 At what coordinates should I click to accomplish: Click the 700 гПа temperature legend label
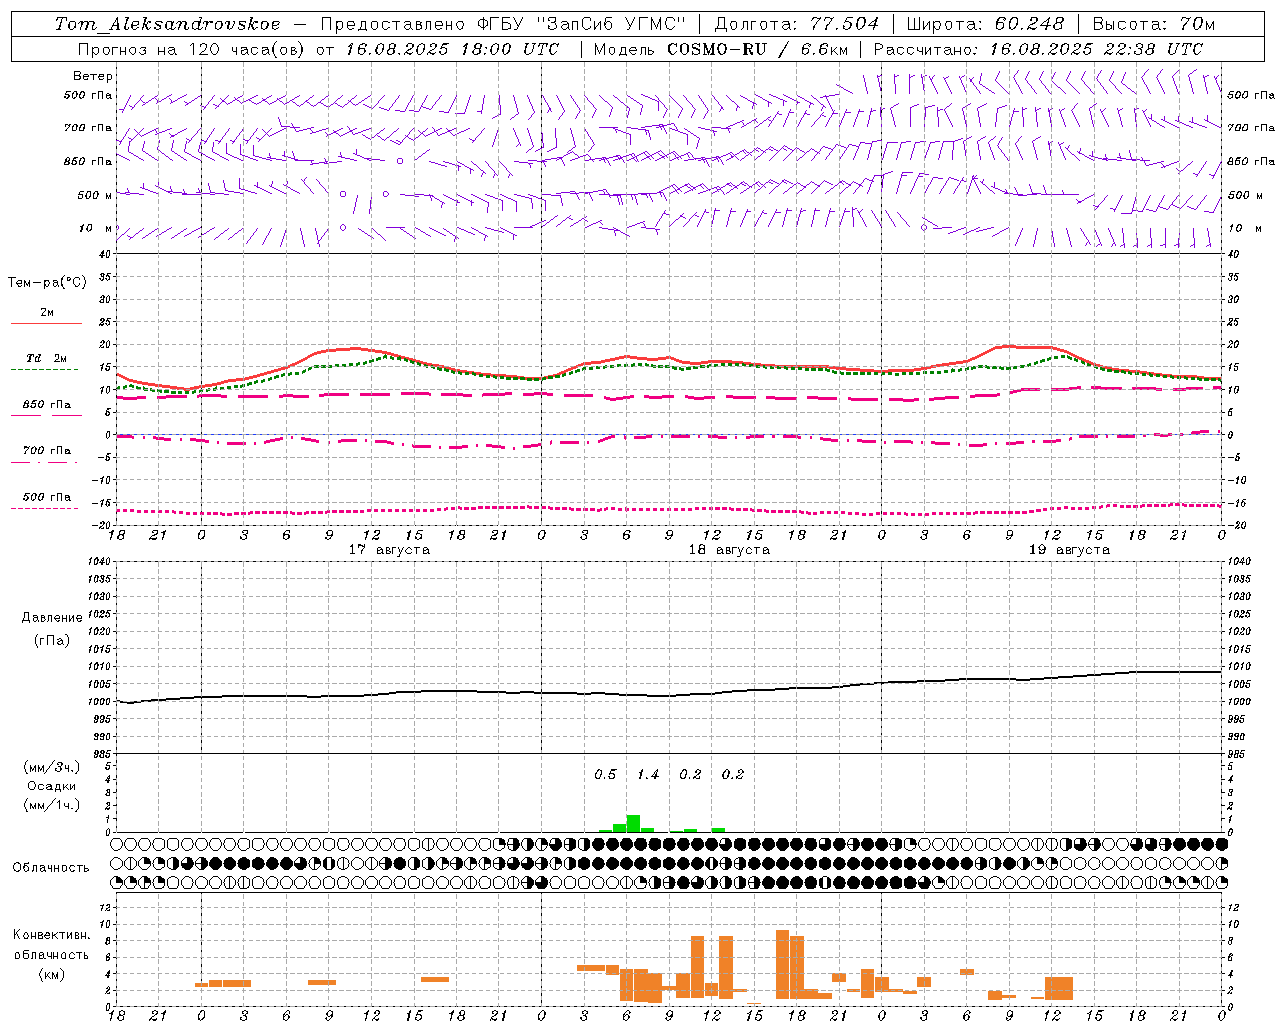coord(47,451)
